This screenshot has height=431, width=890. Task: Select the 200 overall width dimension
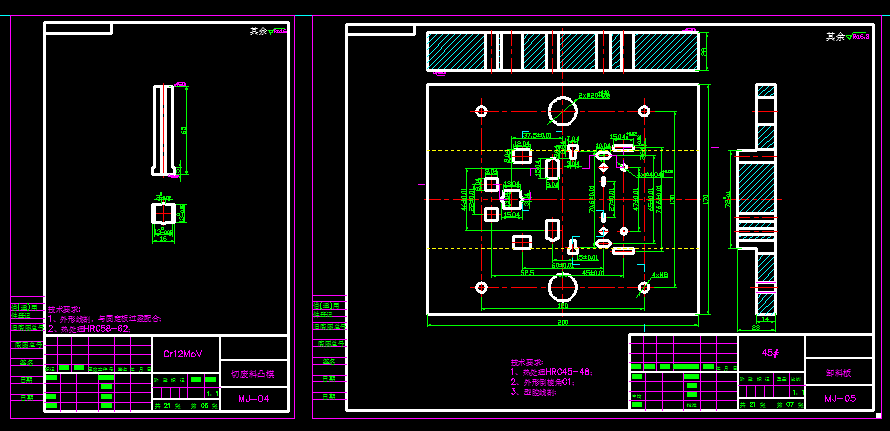562,323
